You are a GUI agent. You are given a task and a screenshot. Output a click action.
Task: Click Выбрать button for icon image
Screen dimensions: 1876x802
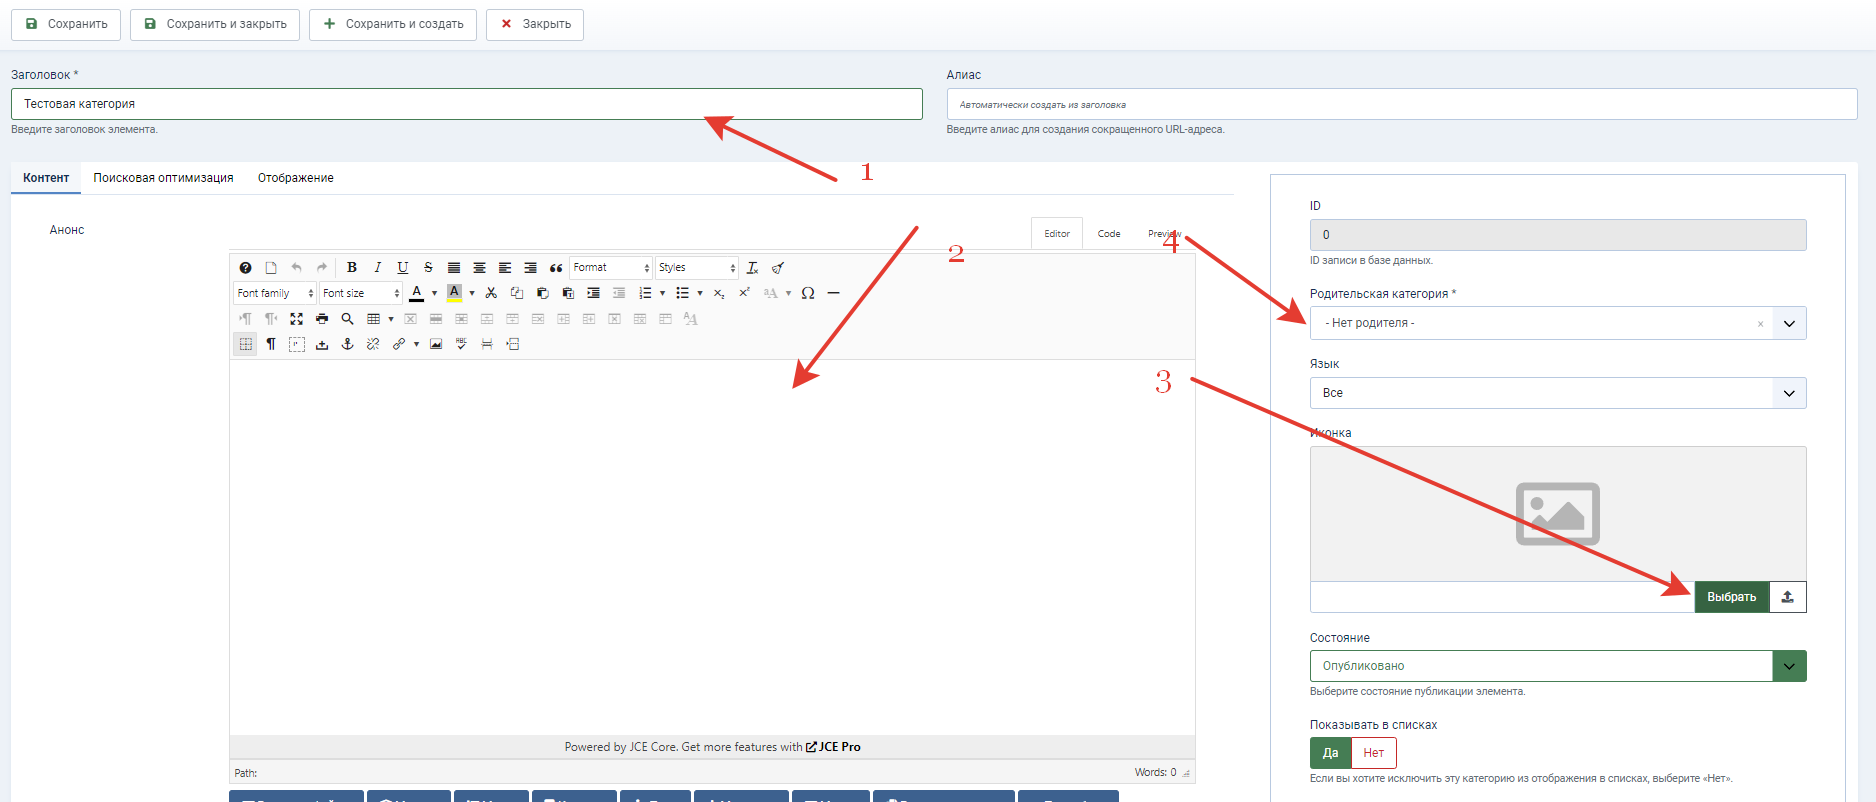pyautogui.click(x=1732, y=597)
